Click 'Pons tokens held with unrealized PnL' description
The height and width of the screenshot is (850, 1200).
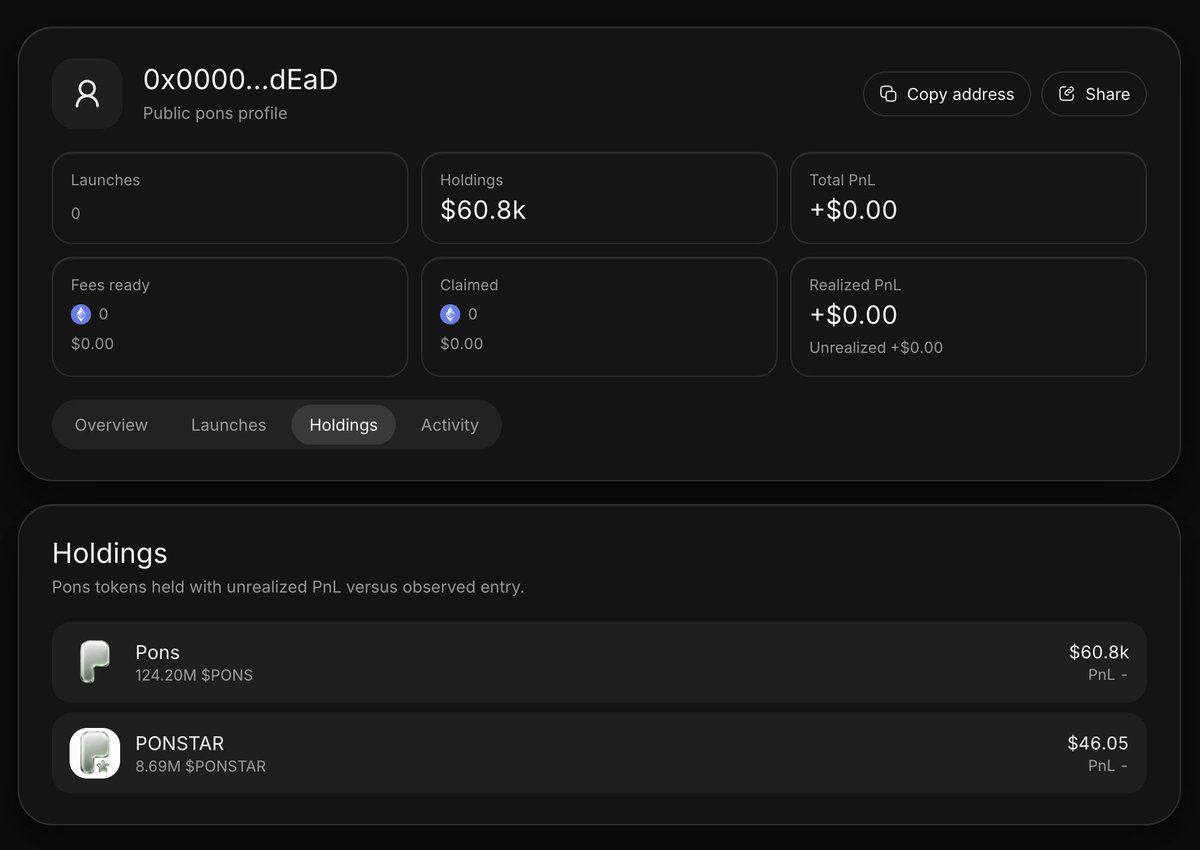288,587
